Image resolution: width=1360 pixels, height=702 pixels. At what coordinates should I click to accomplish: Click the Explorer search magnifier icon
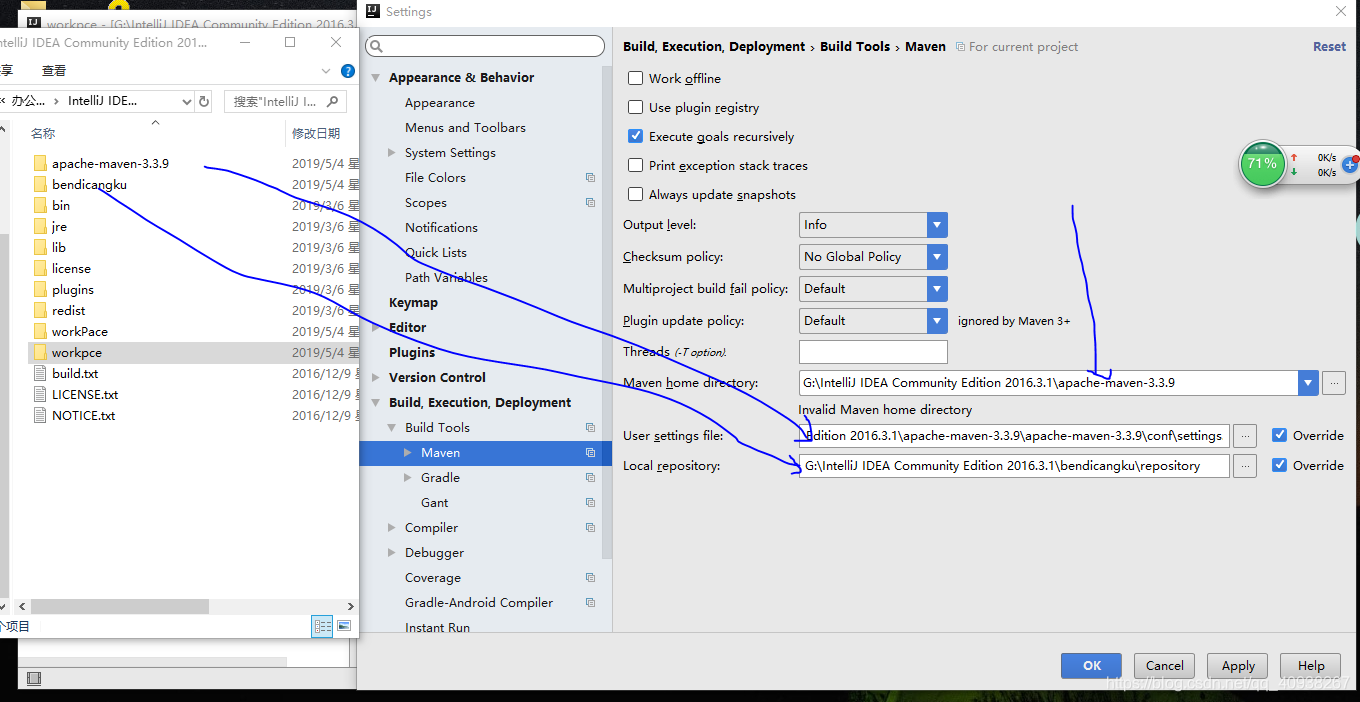point(333,100)
